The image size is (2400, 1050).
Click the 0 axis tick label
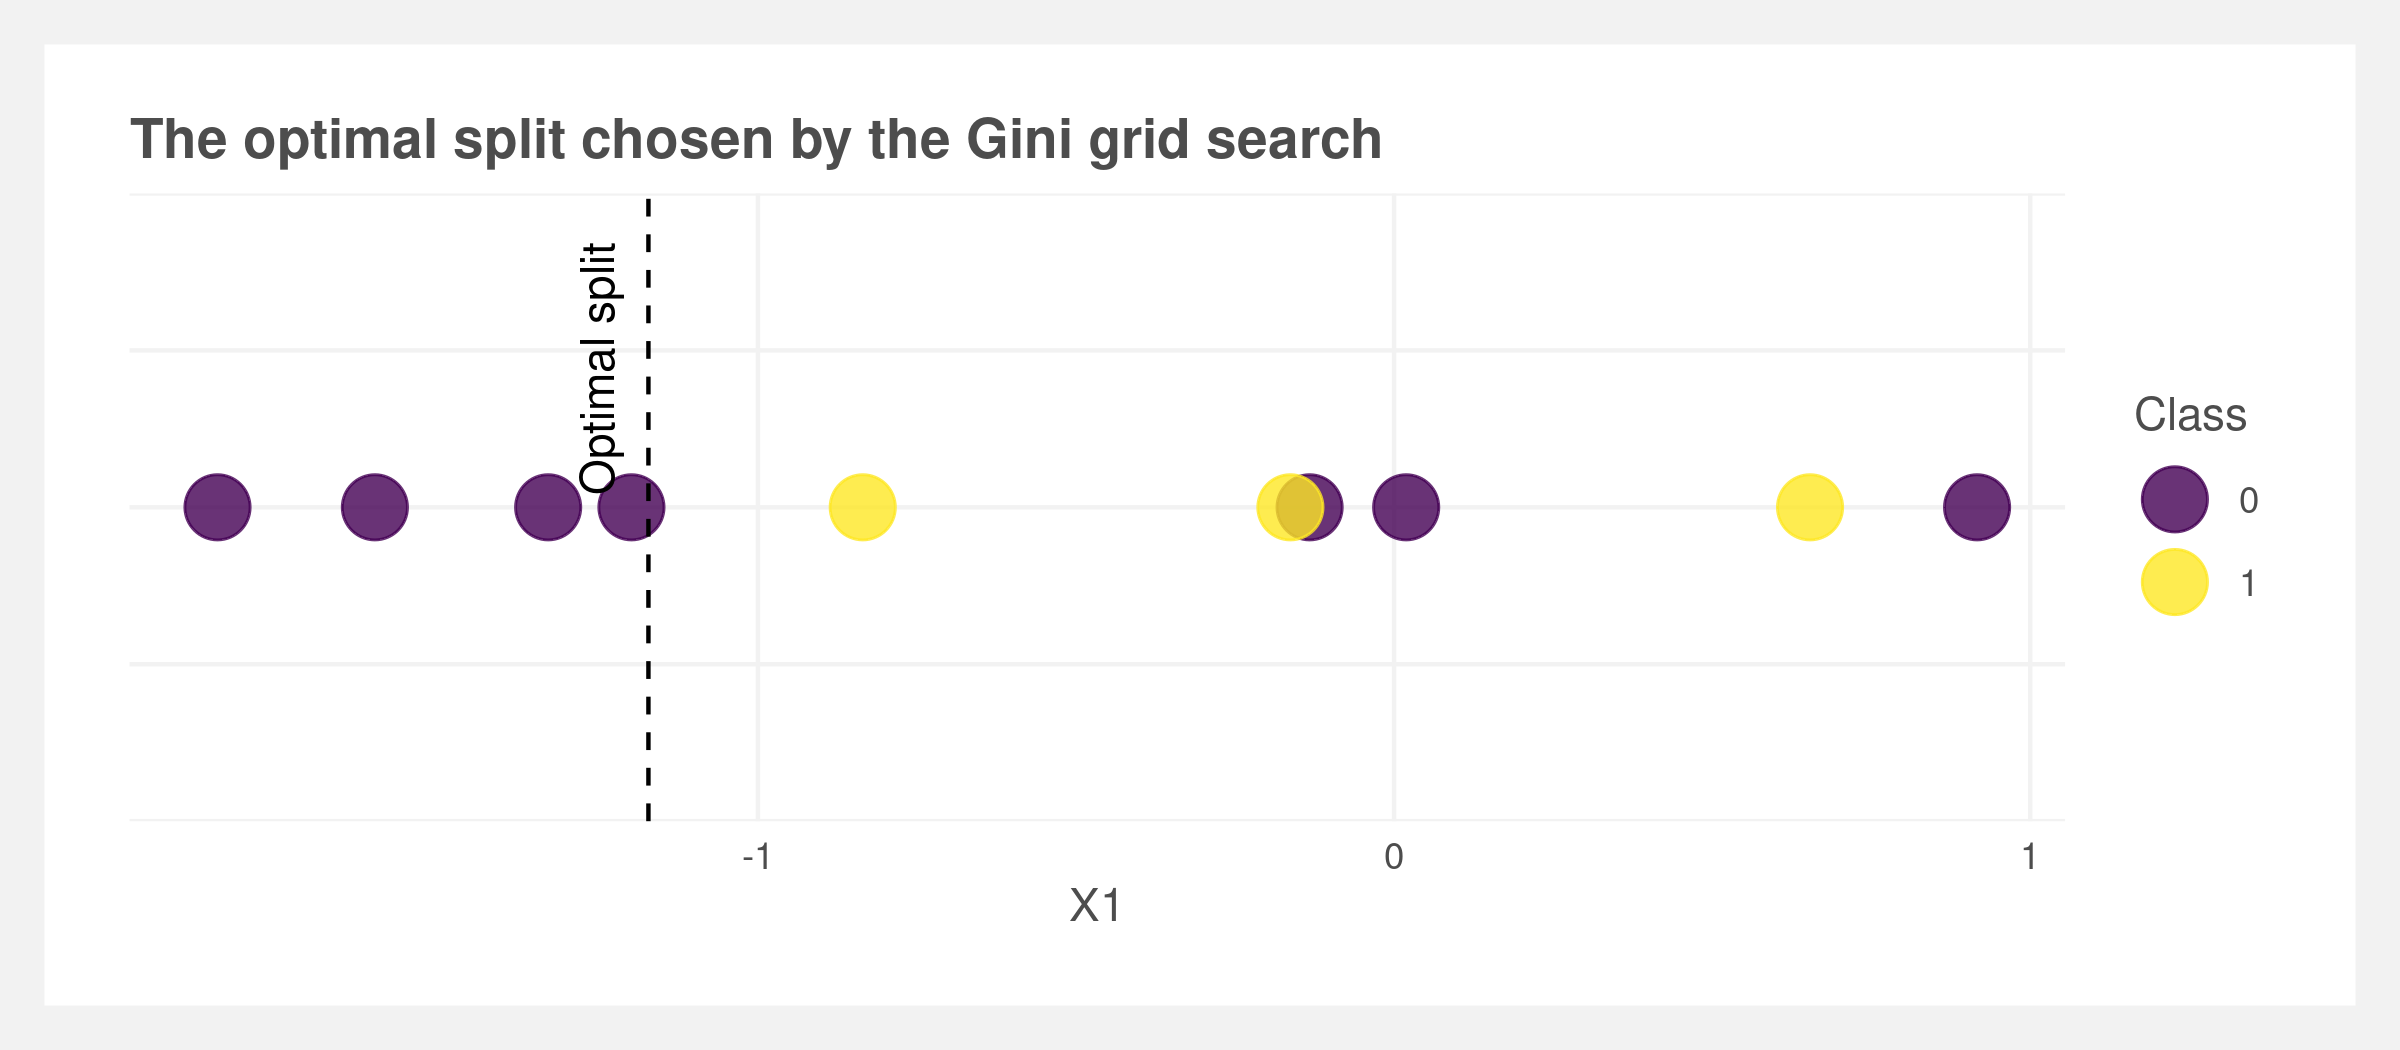tap(1393, 857)
